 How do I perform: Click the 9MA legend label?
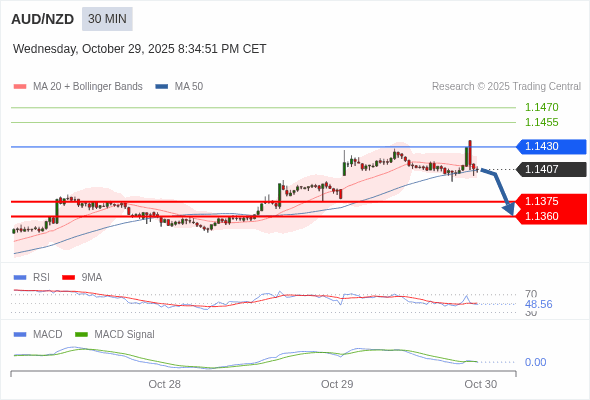coord(92,278)
